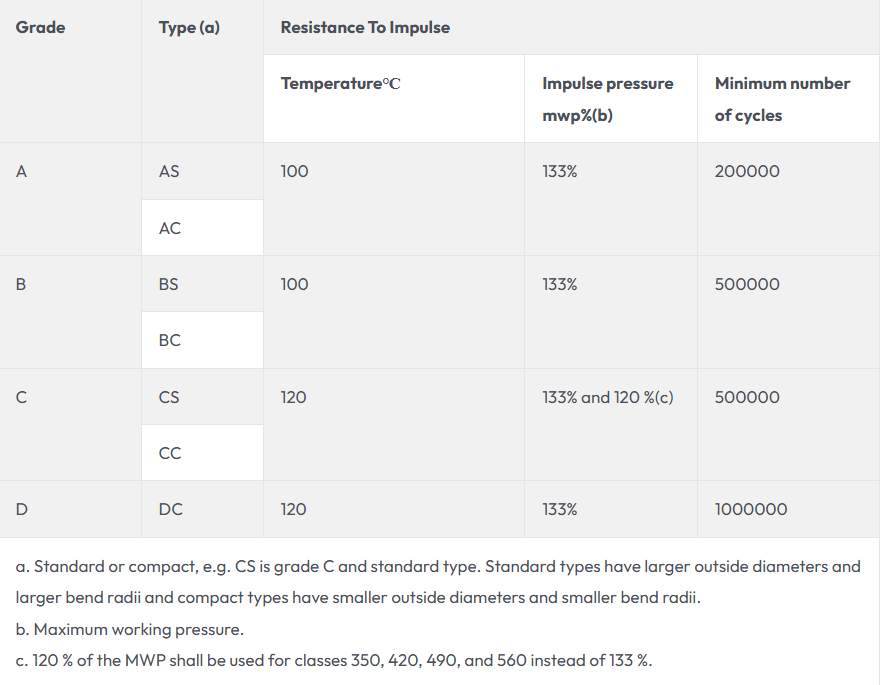Click the CC type cell
Viewport: 880px width, 685px height.
(170, 453)
